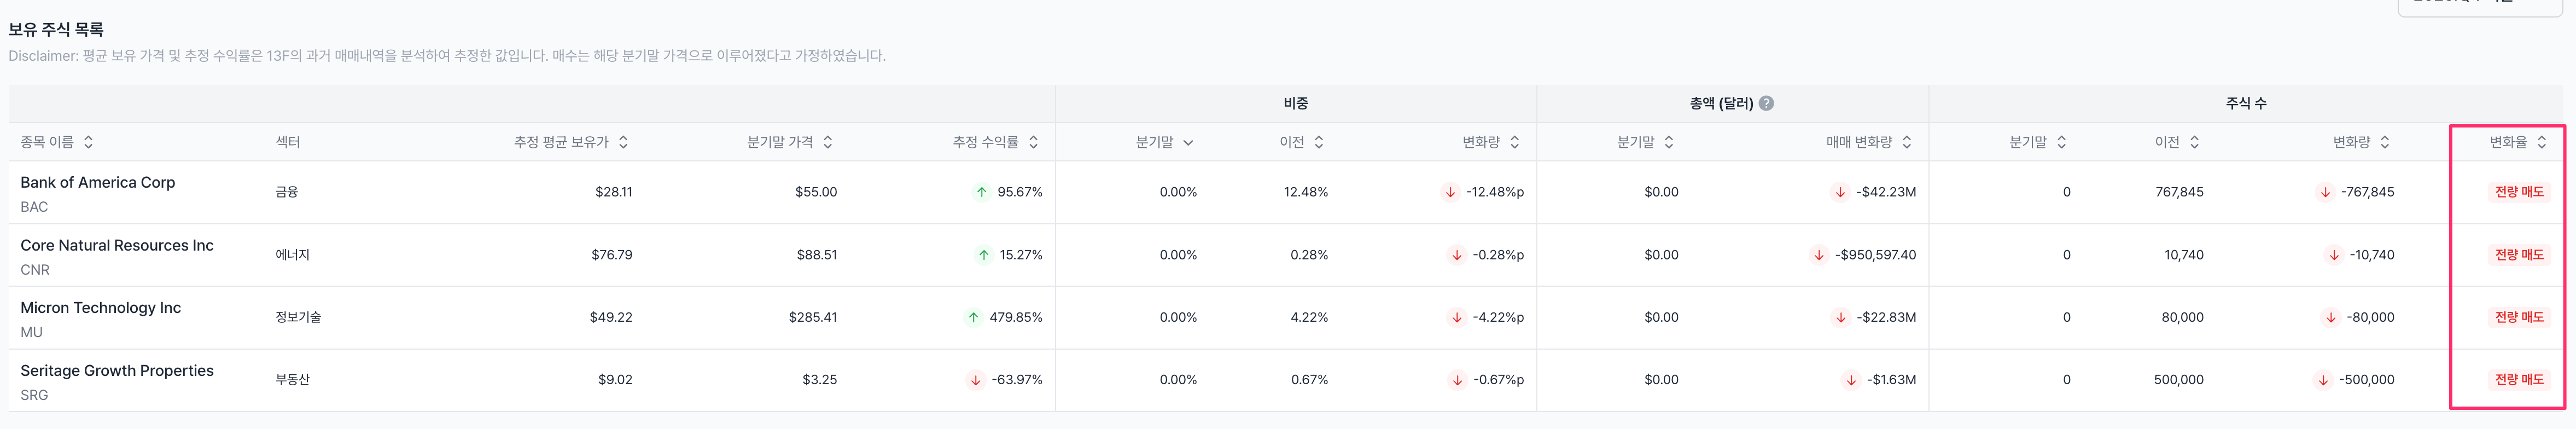Toggle descending sort on 비중 분기말
2576x429 pixels.
click(1188, 142)
